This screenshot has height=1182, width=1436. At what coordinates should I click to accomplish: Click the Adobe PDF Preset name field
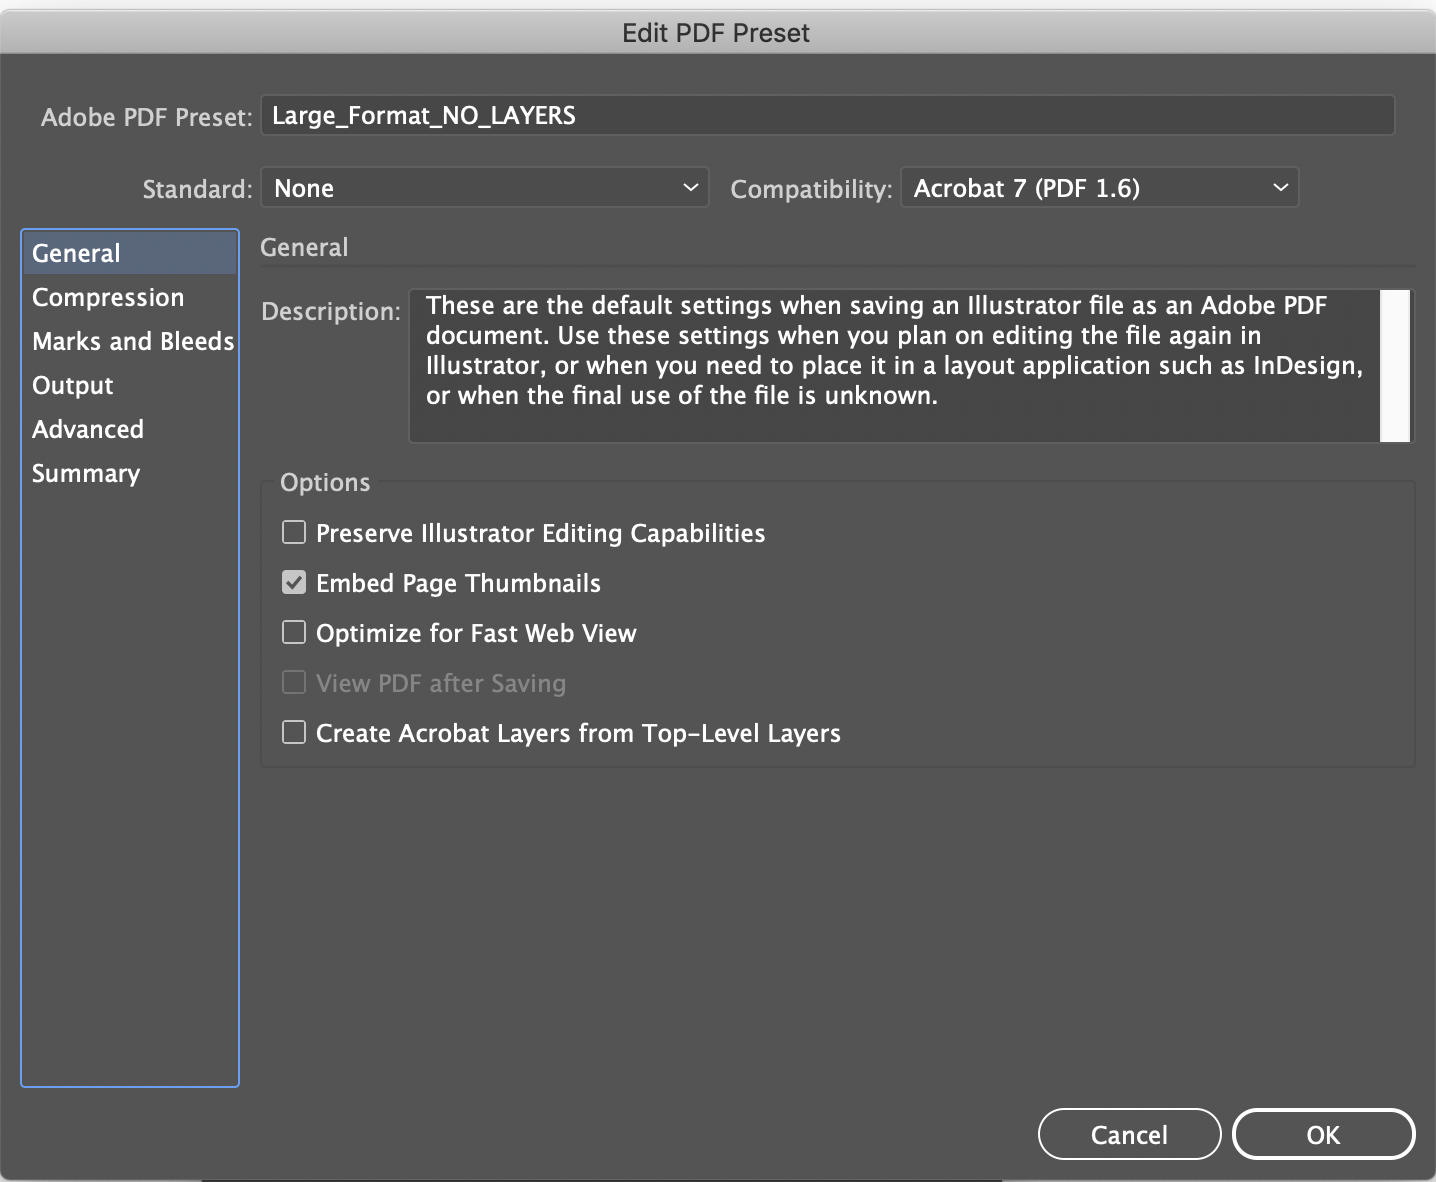[827, 115]
